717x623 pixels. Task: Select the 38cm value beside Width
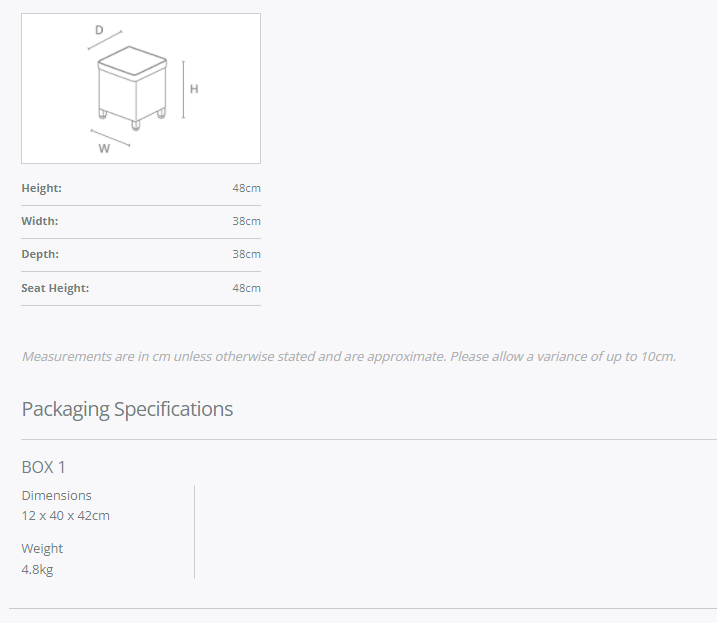[x=246, y=221]
